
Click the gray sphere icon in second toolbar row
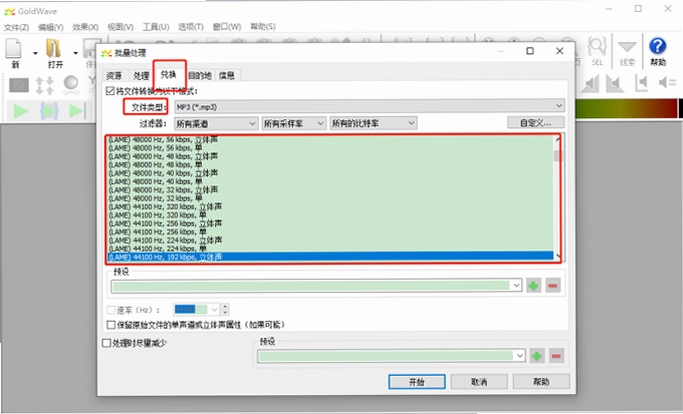[x=71, y=84]
